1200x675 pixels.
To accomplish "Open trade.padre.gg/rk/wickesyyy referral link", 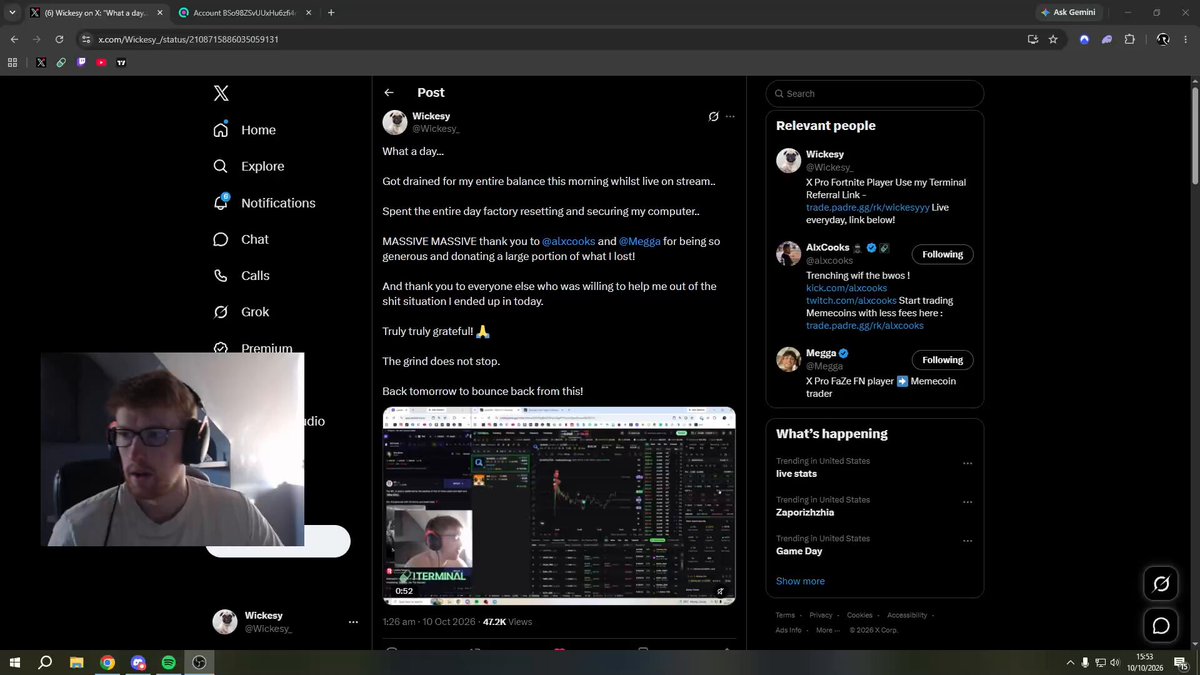I will point(868,207).
